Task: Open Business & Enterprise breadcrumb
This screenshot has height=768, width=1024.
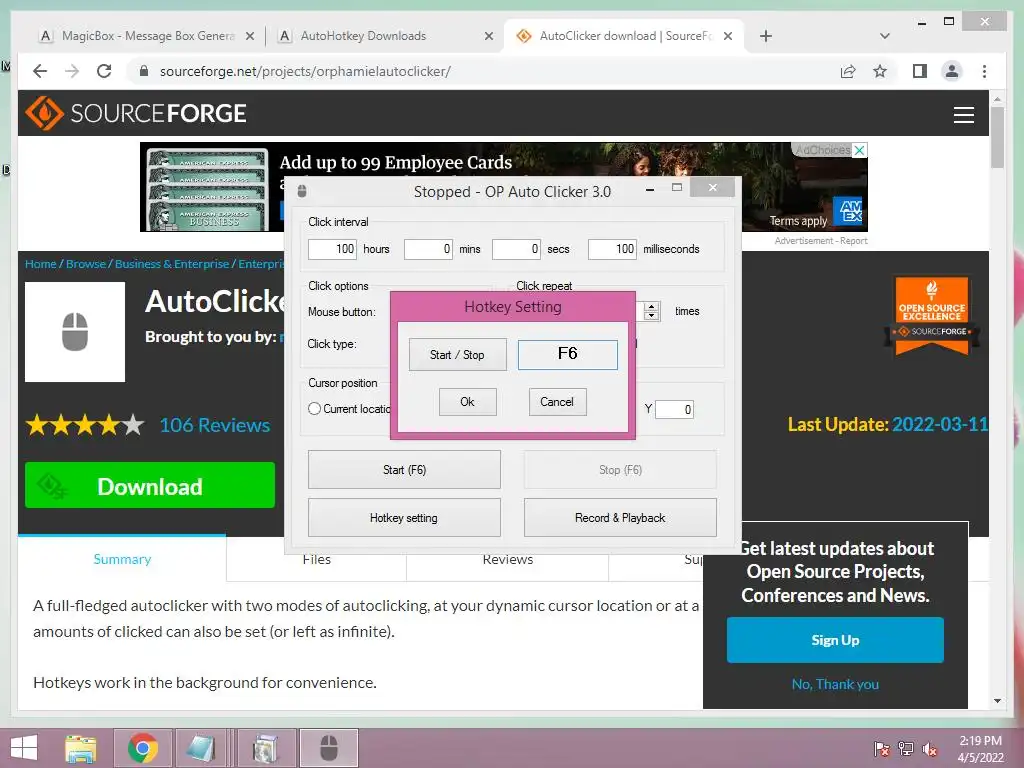Action: pos(172,264)
